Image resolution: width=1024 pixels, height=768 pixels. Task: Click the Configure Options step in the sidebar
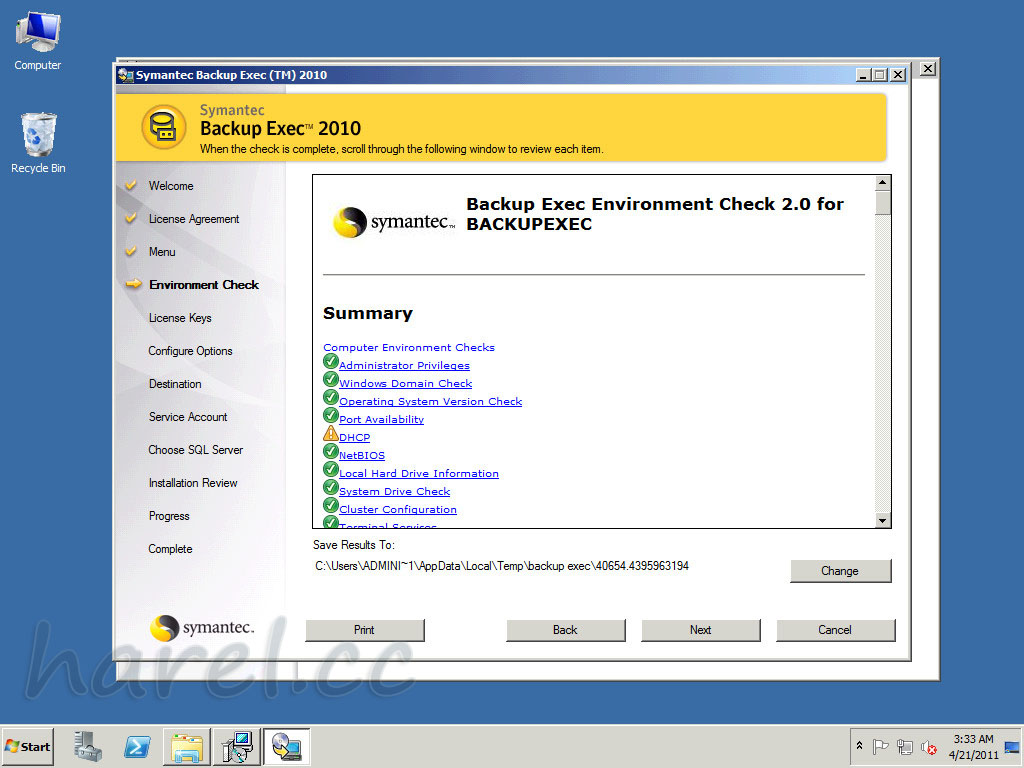[x=190, y=351]
